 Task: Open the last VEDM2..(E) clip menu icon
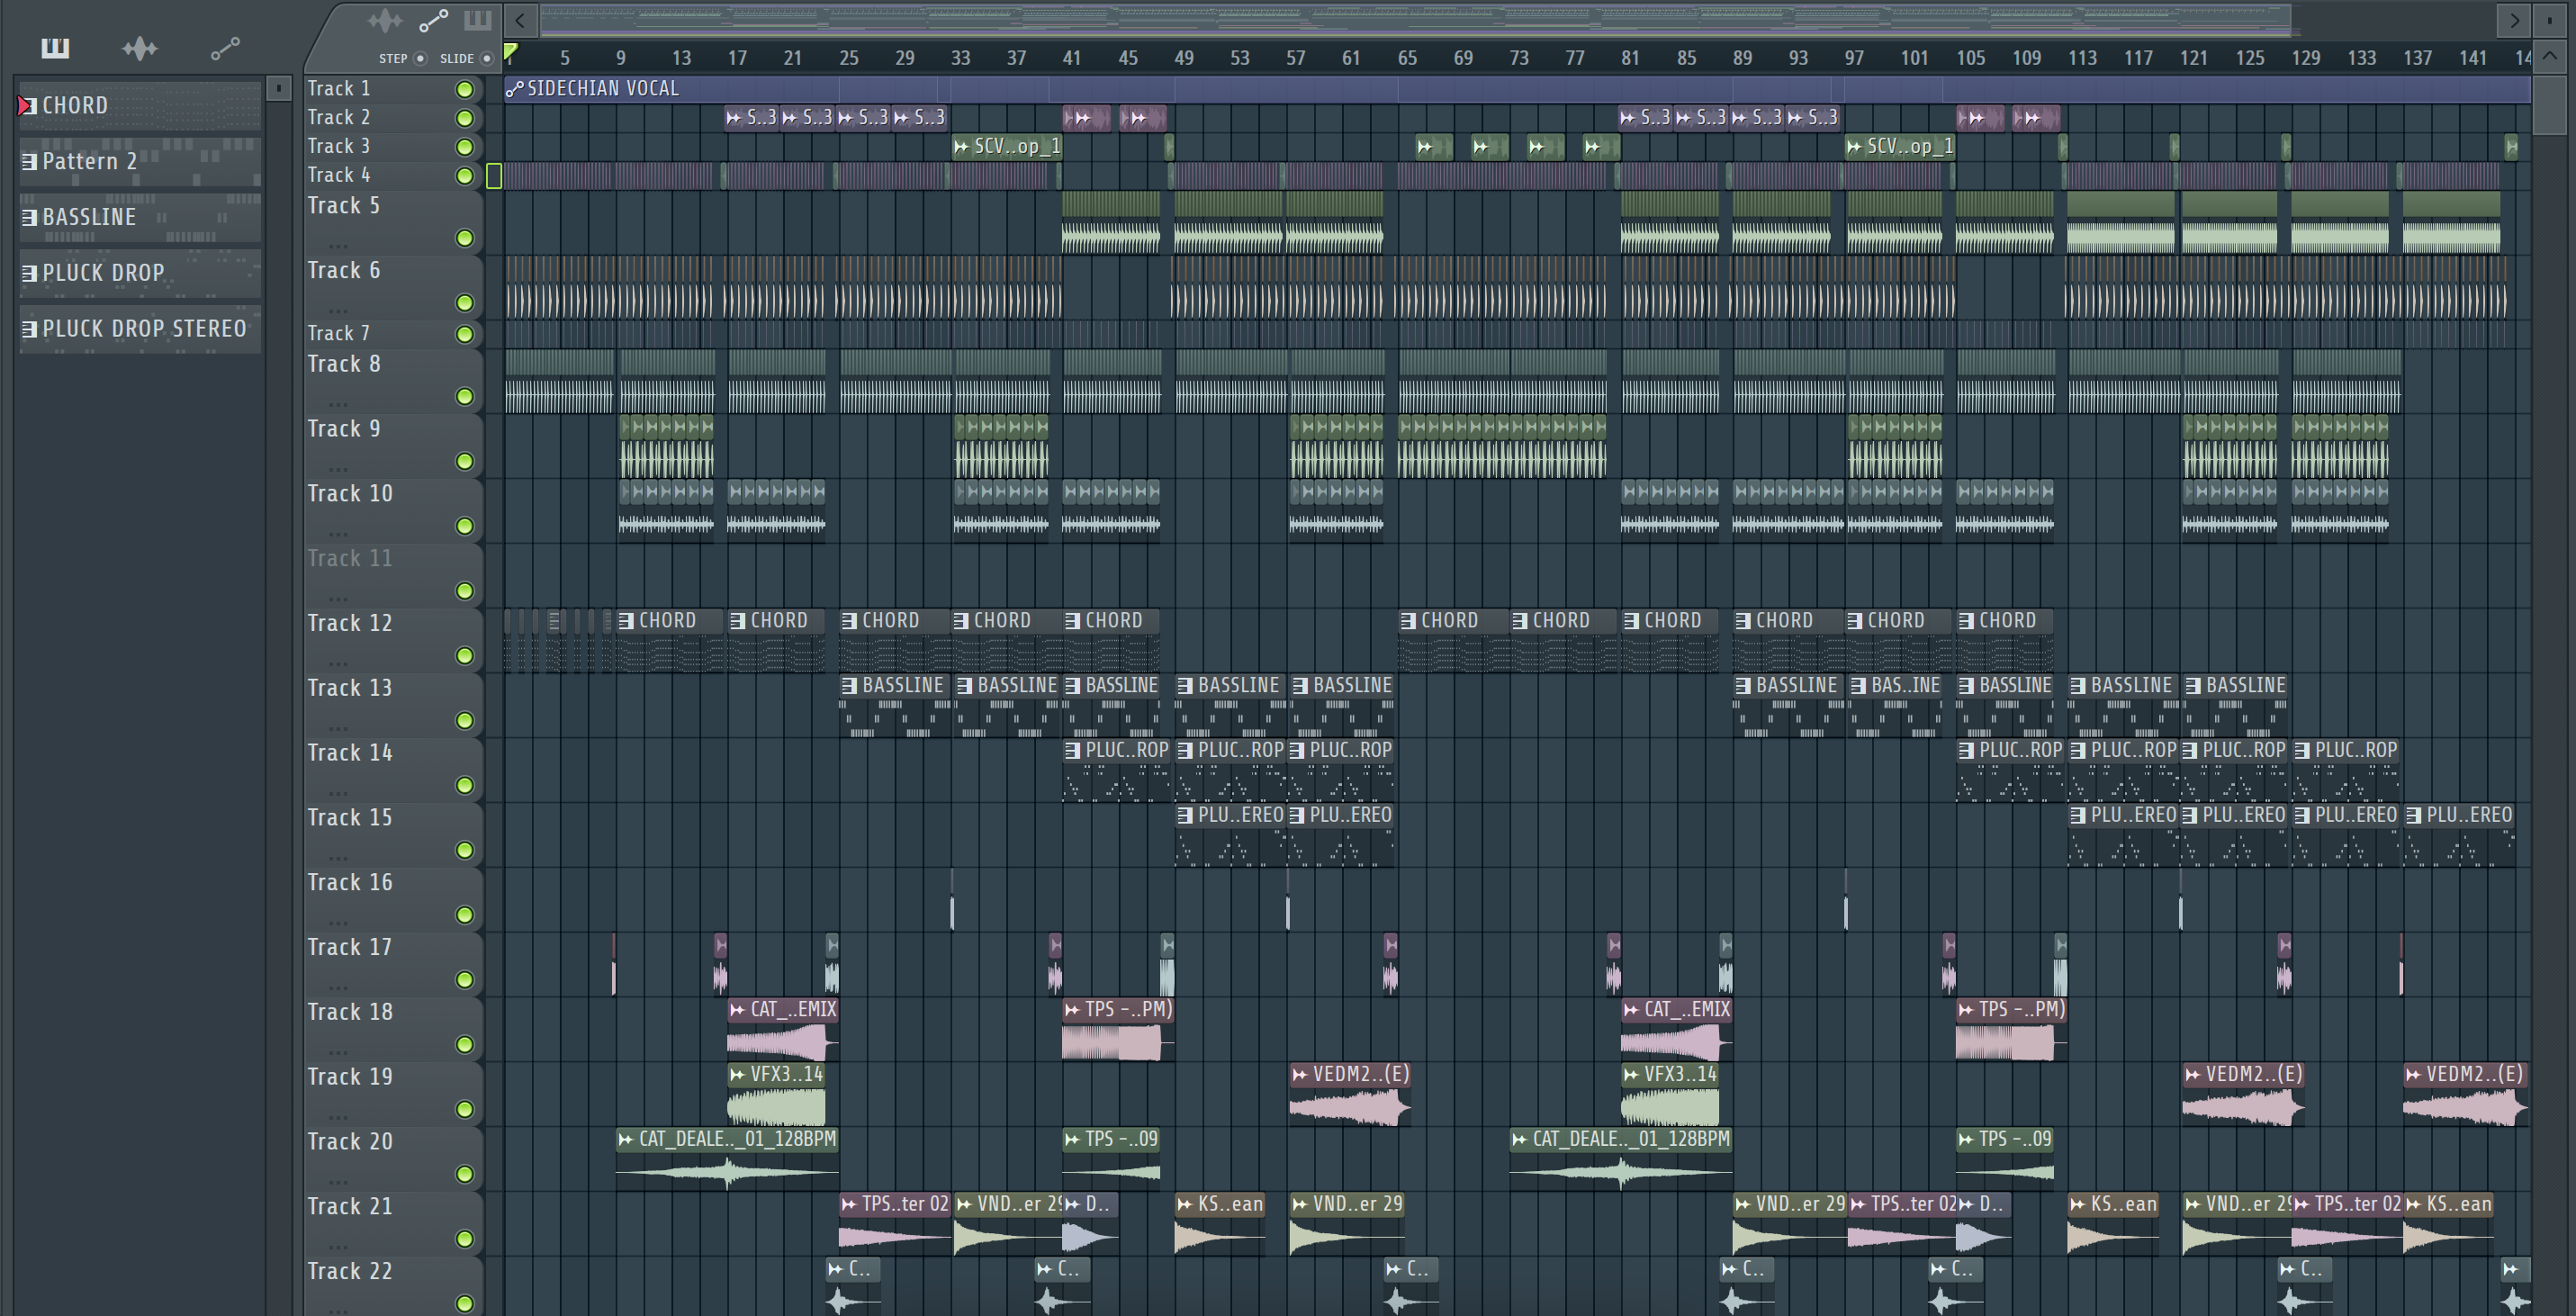click(x=2413, y=1074)
